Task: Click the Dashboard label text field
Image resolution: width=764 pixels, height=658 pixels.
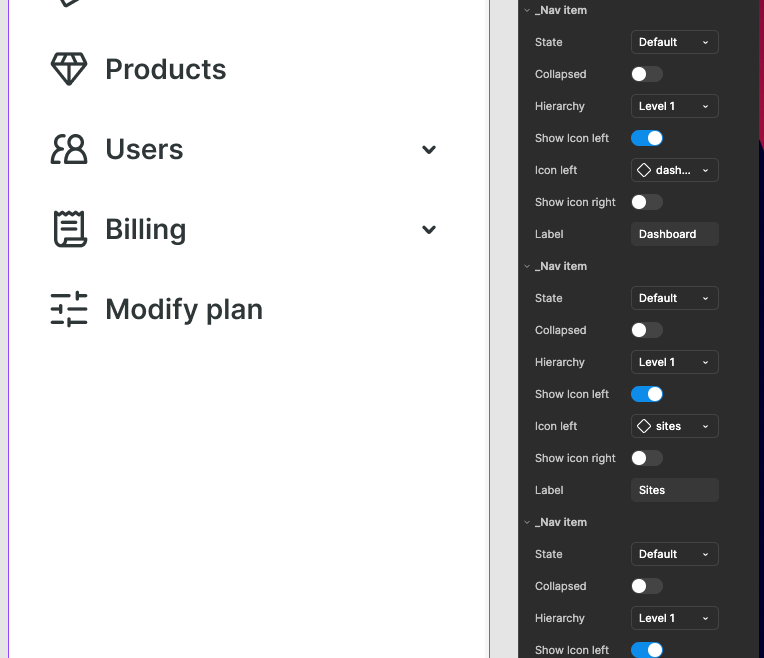Action: pos(674,234)
